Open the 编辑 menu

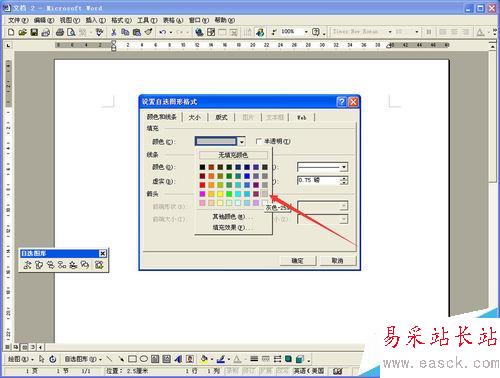click(44, 20)
